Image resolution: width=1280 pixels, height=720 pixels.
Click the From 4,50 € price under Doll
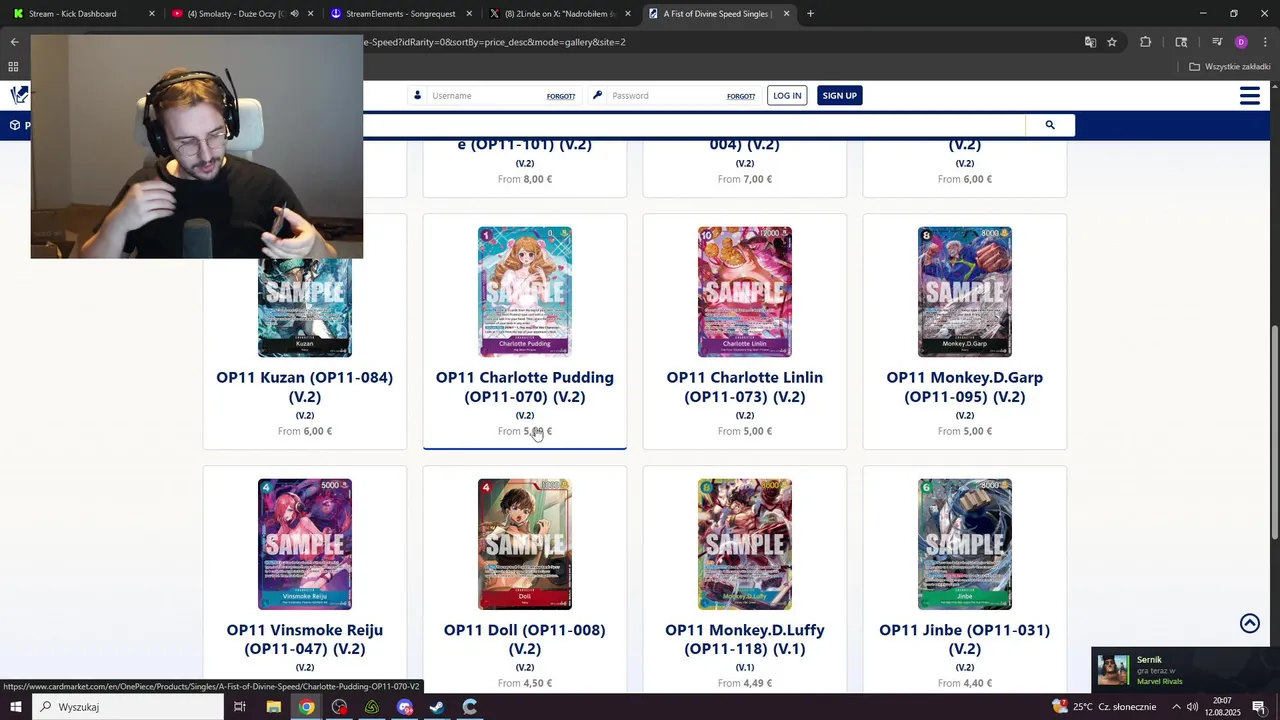click(x=525, y=683)
